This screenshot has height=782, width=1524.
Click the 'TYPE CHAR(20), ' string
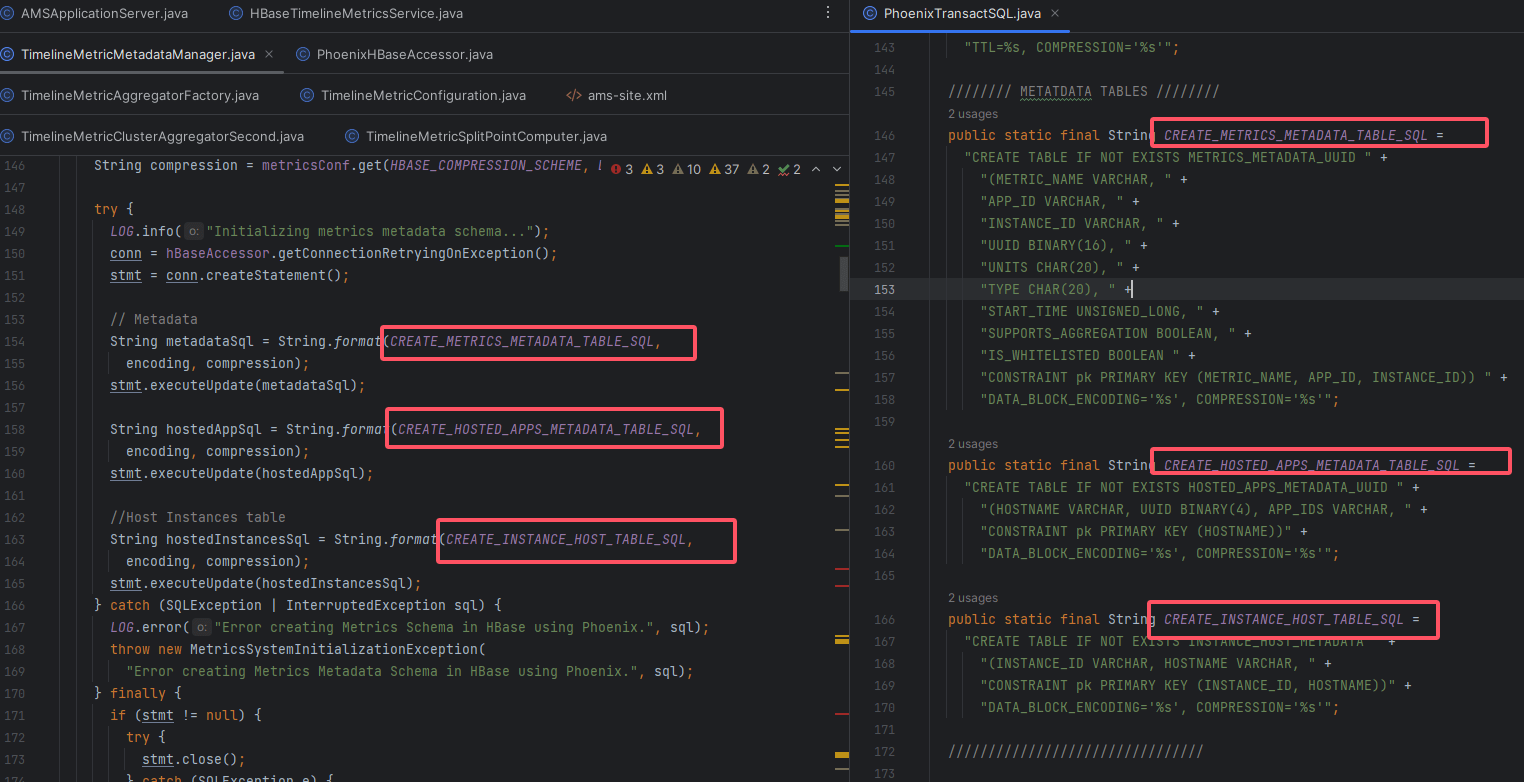click(1048, 289)
